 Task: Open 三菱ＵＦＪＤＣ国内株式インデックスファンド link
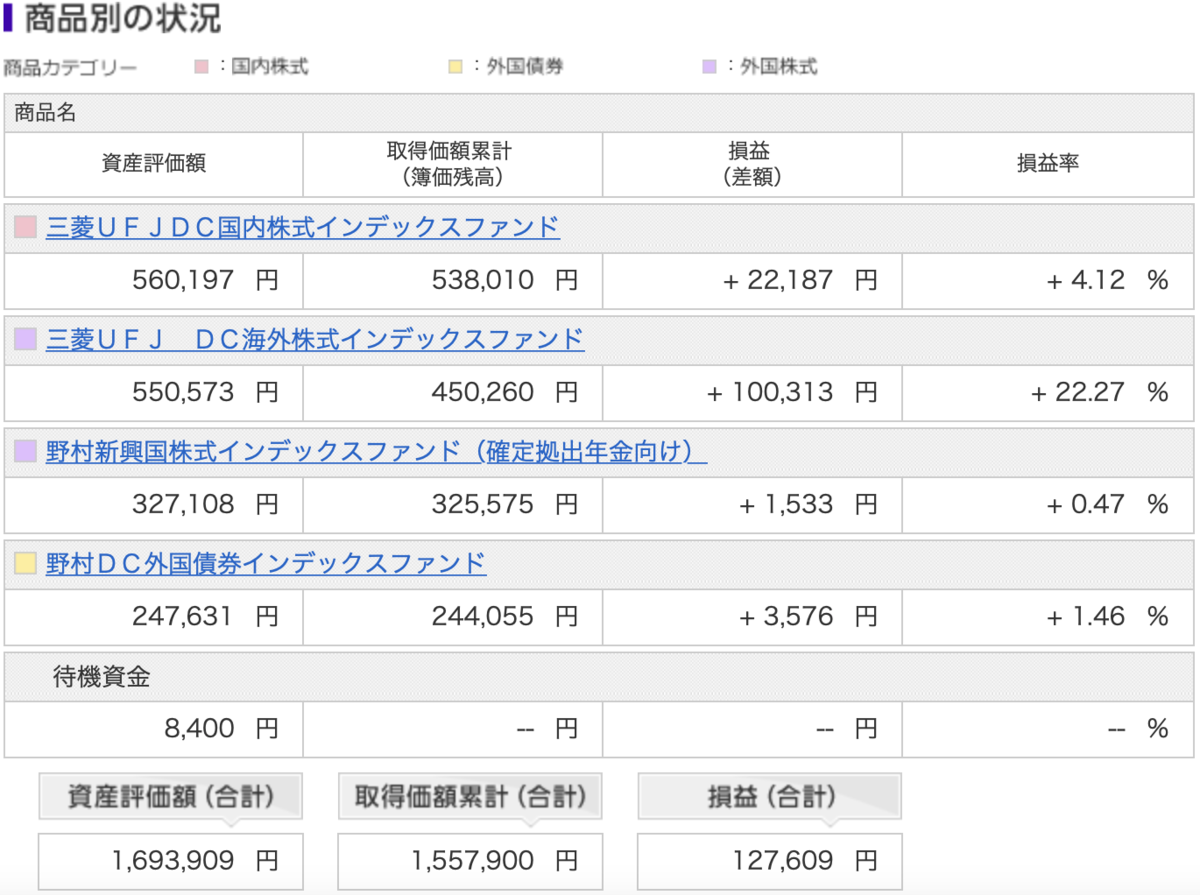pyautogui.click(x=302, y=227)
